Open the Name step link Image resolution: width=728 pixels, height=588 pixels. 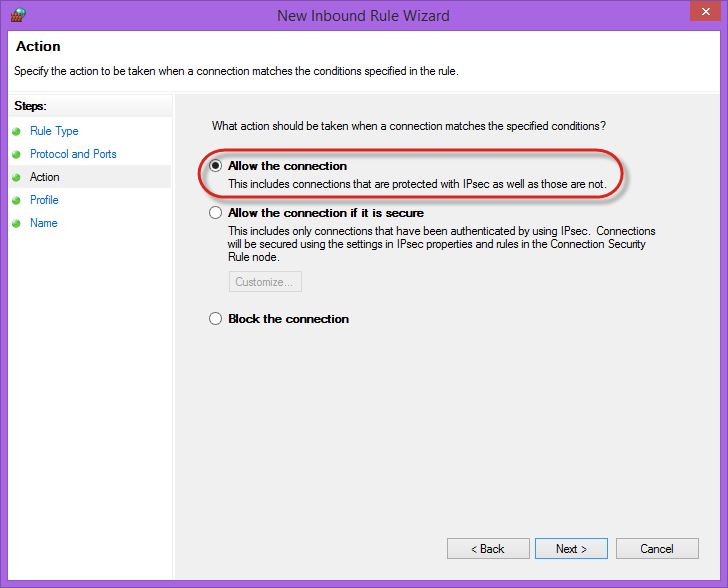[x=44, y=223]
